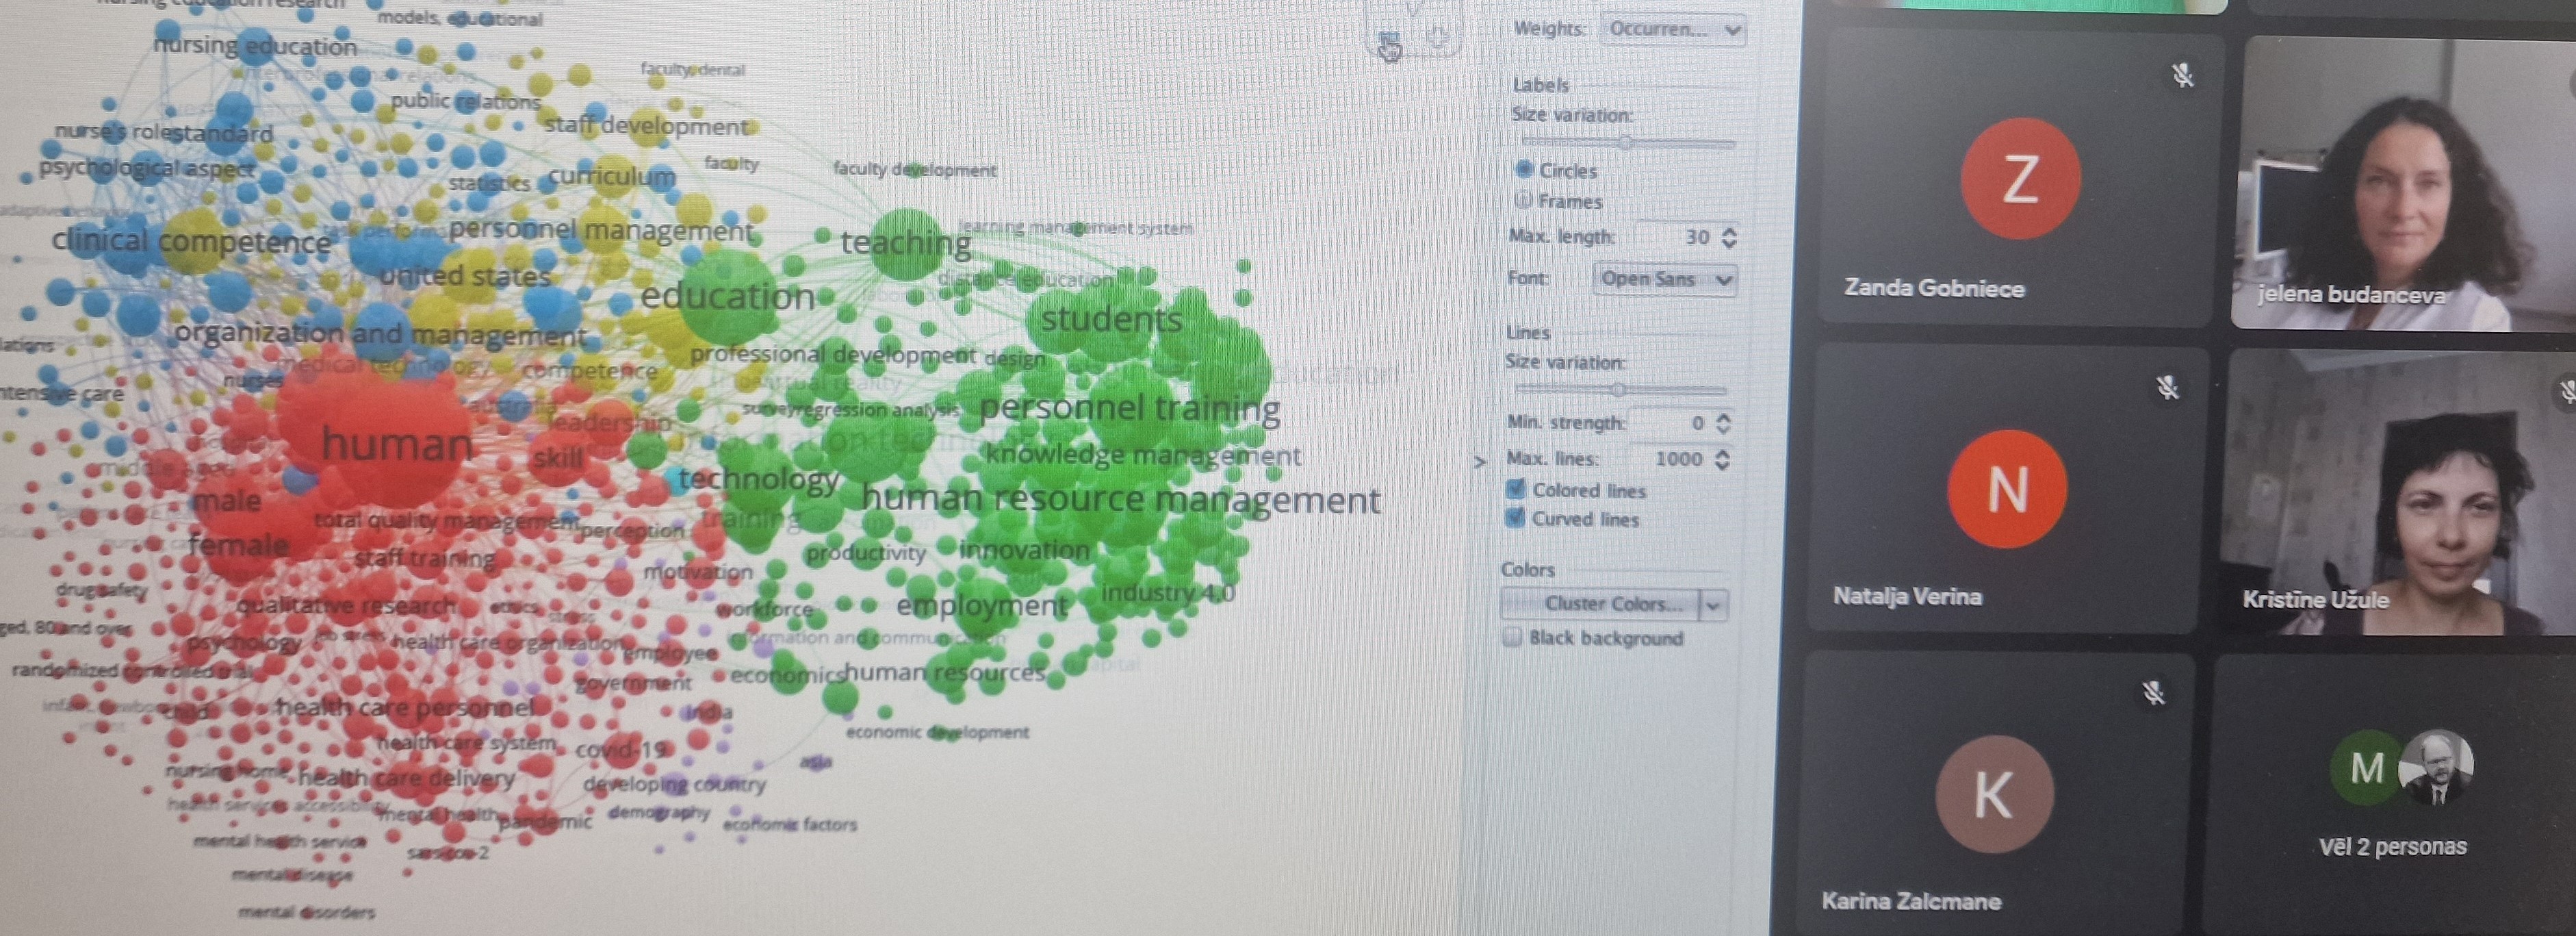Click the red Z avatar circle
Screen dimensions: 2576x936
[x=2020, y=179]
